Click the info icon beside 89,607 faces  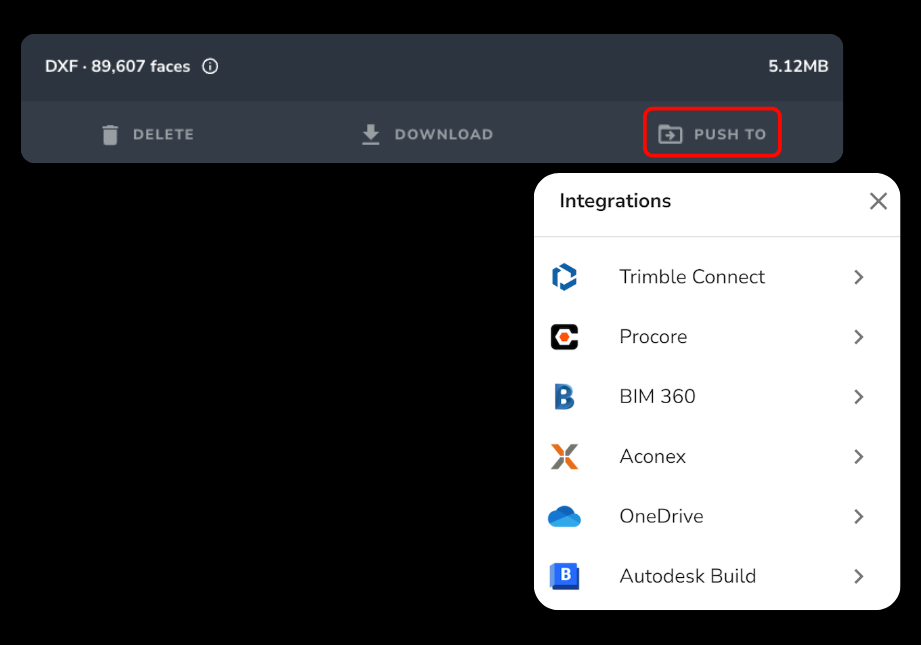click(210, 66)
